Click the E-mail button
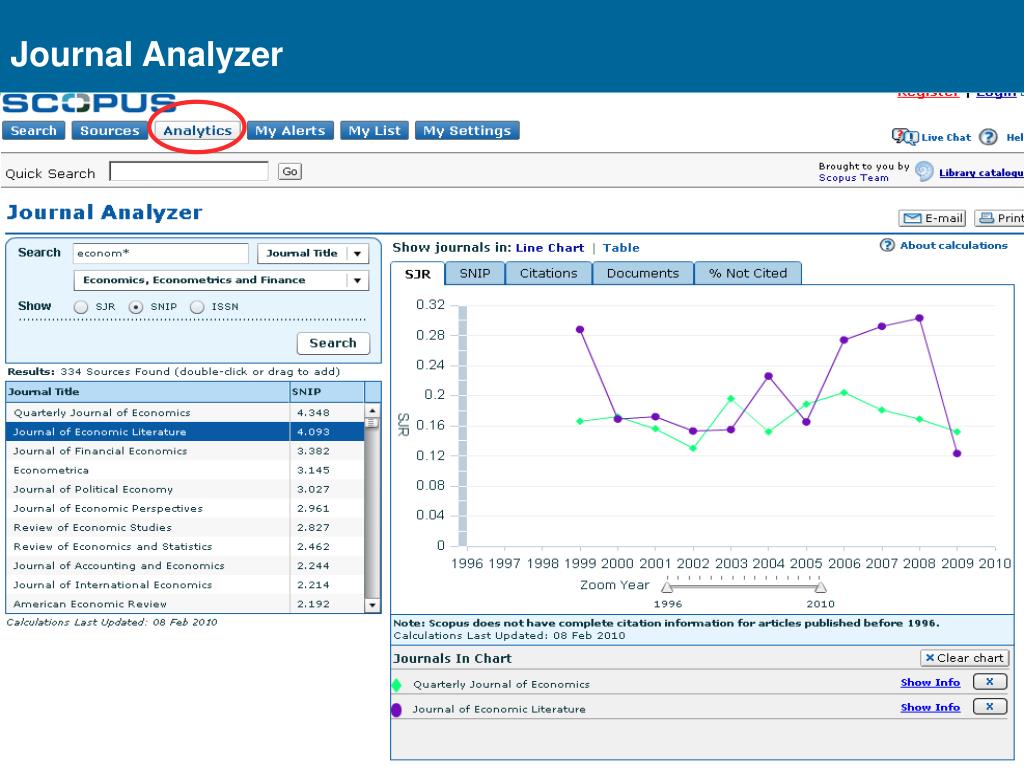Viewport: 1024px width, 768px height. click(x=932, y=218)
